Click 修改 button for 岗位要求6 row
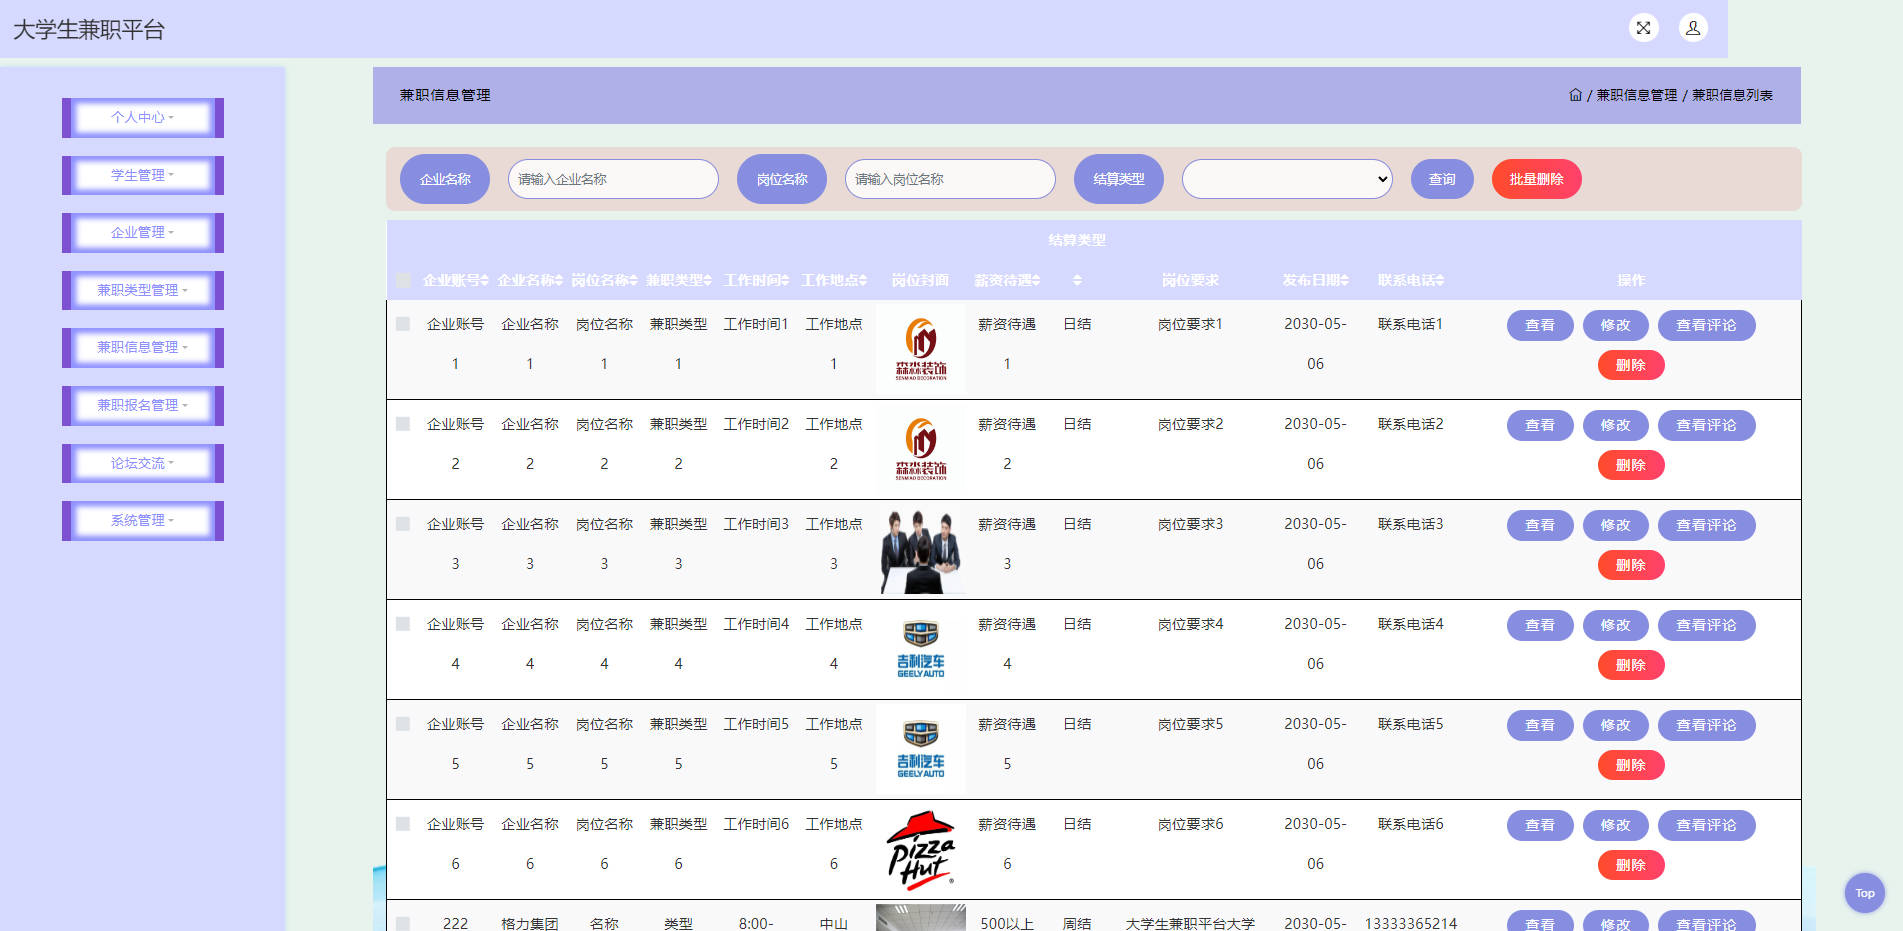Viewport: 1903px width, 931px height. pos(1615,825)
